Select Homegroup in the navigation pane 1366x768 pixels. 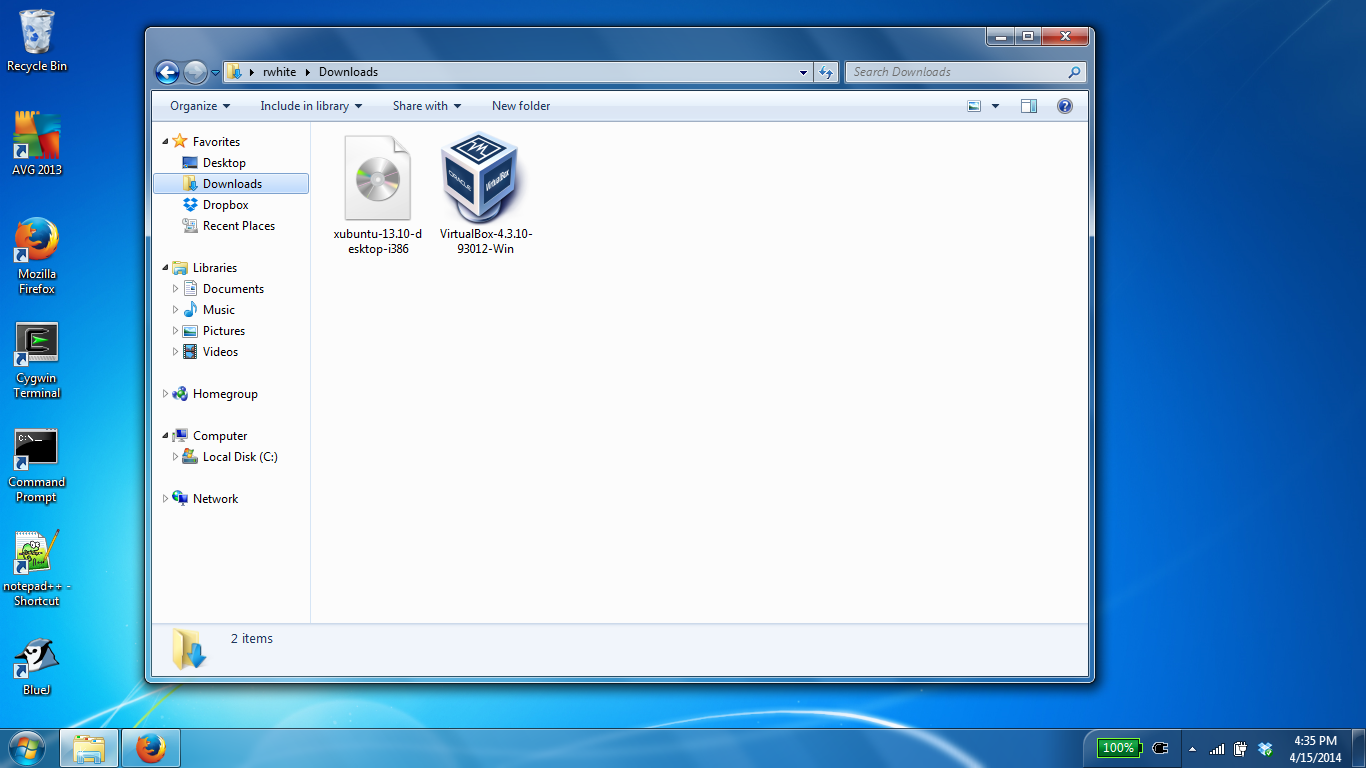click(225, 394)
